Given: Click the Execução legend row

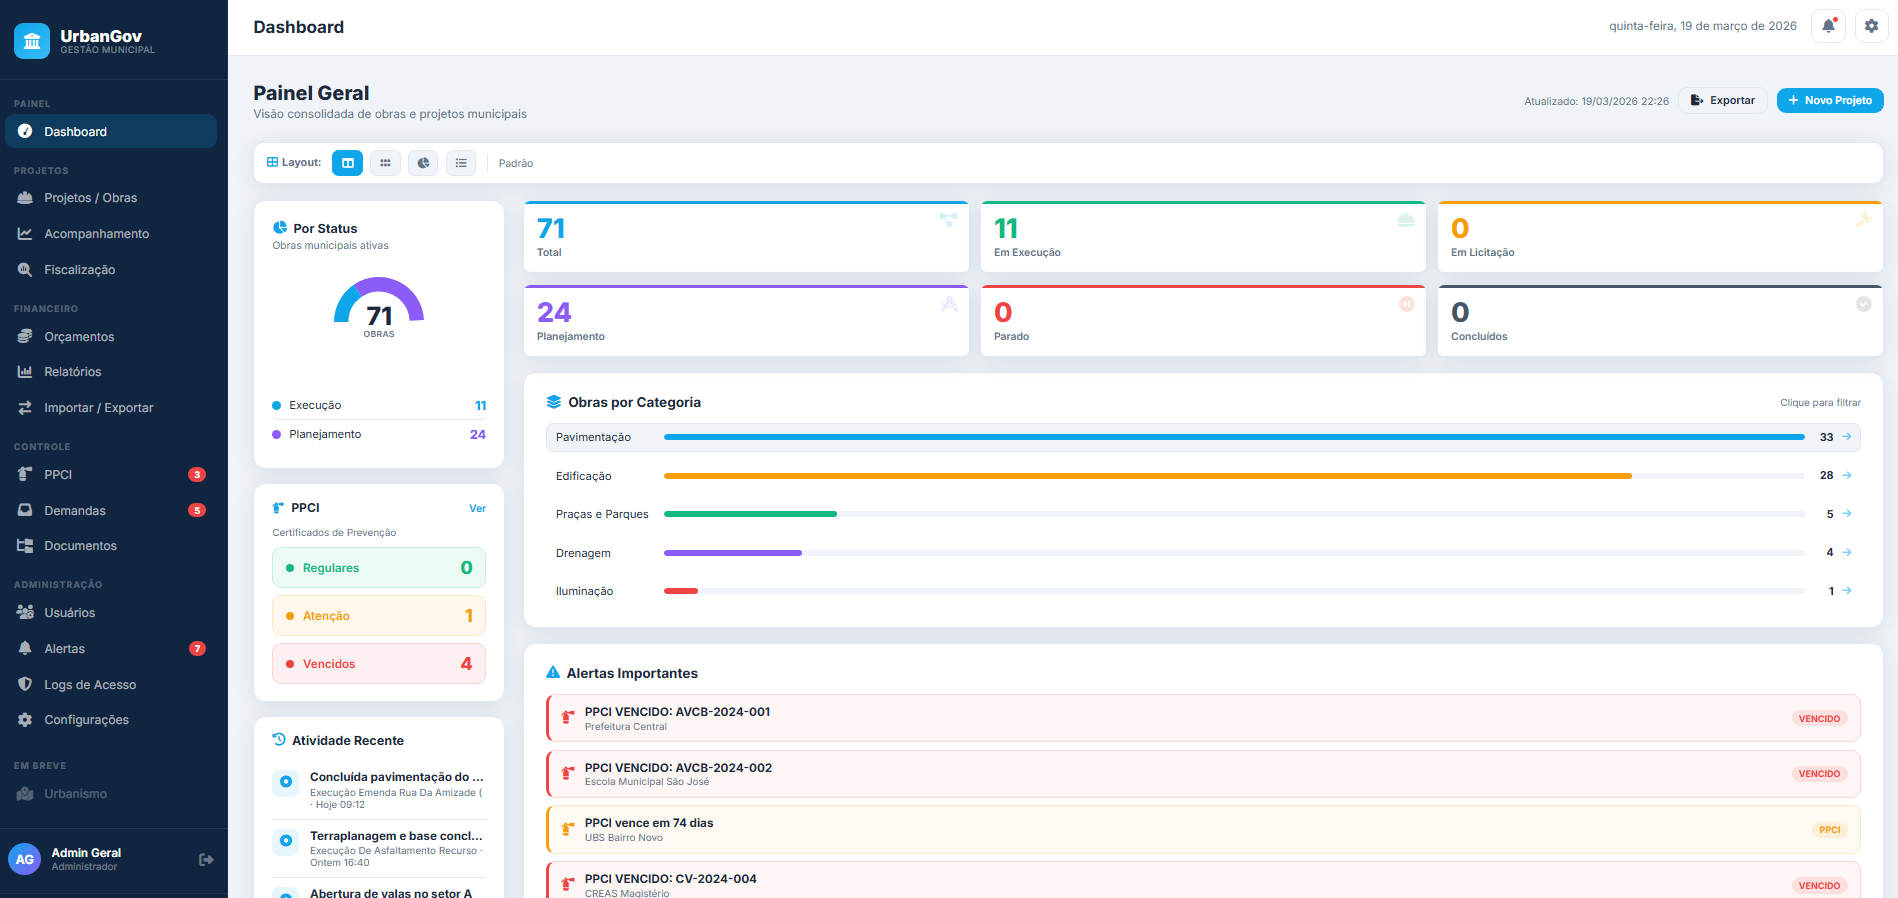Looking at the screenshot, I should click(379, 405).
